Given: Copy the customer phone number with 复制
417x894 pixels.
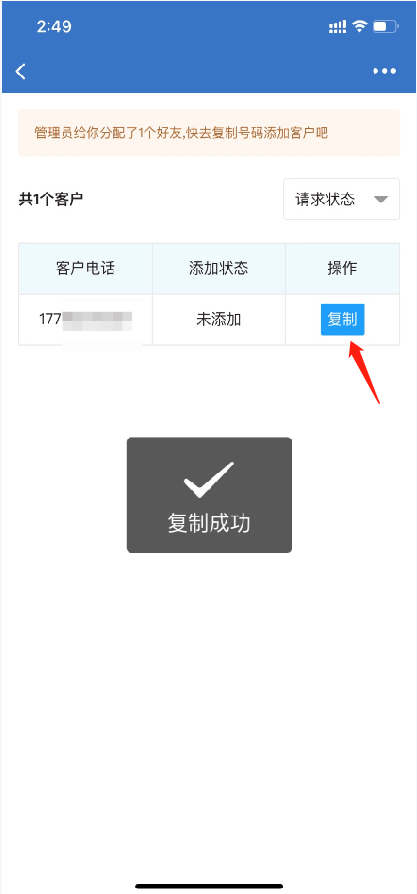Looking at the screenshot, I should pyautogui.click(x=342, y=319).
